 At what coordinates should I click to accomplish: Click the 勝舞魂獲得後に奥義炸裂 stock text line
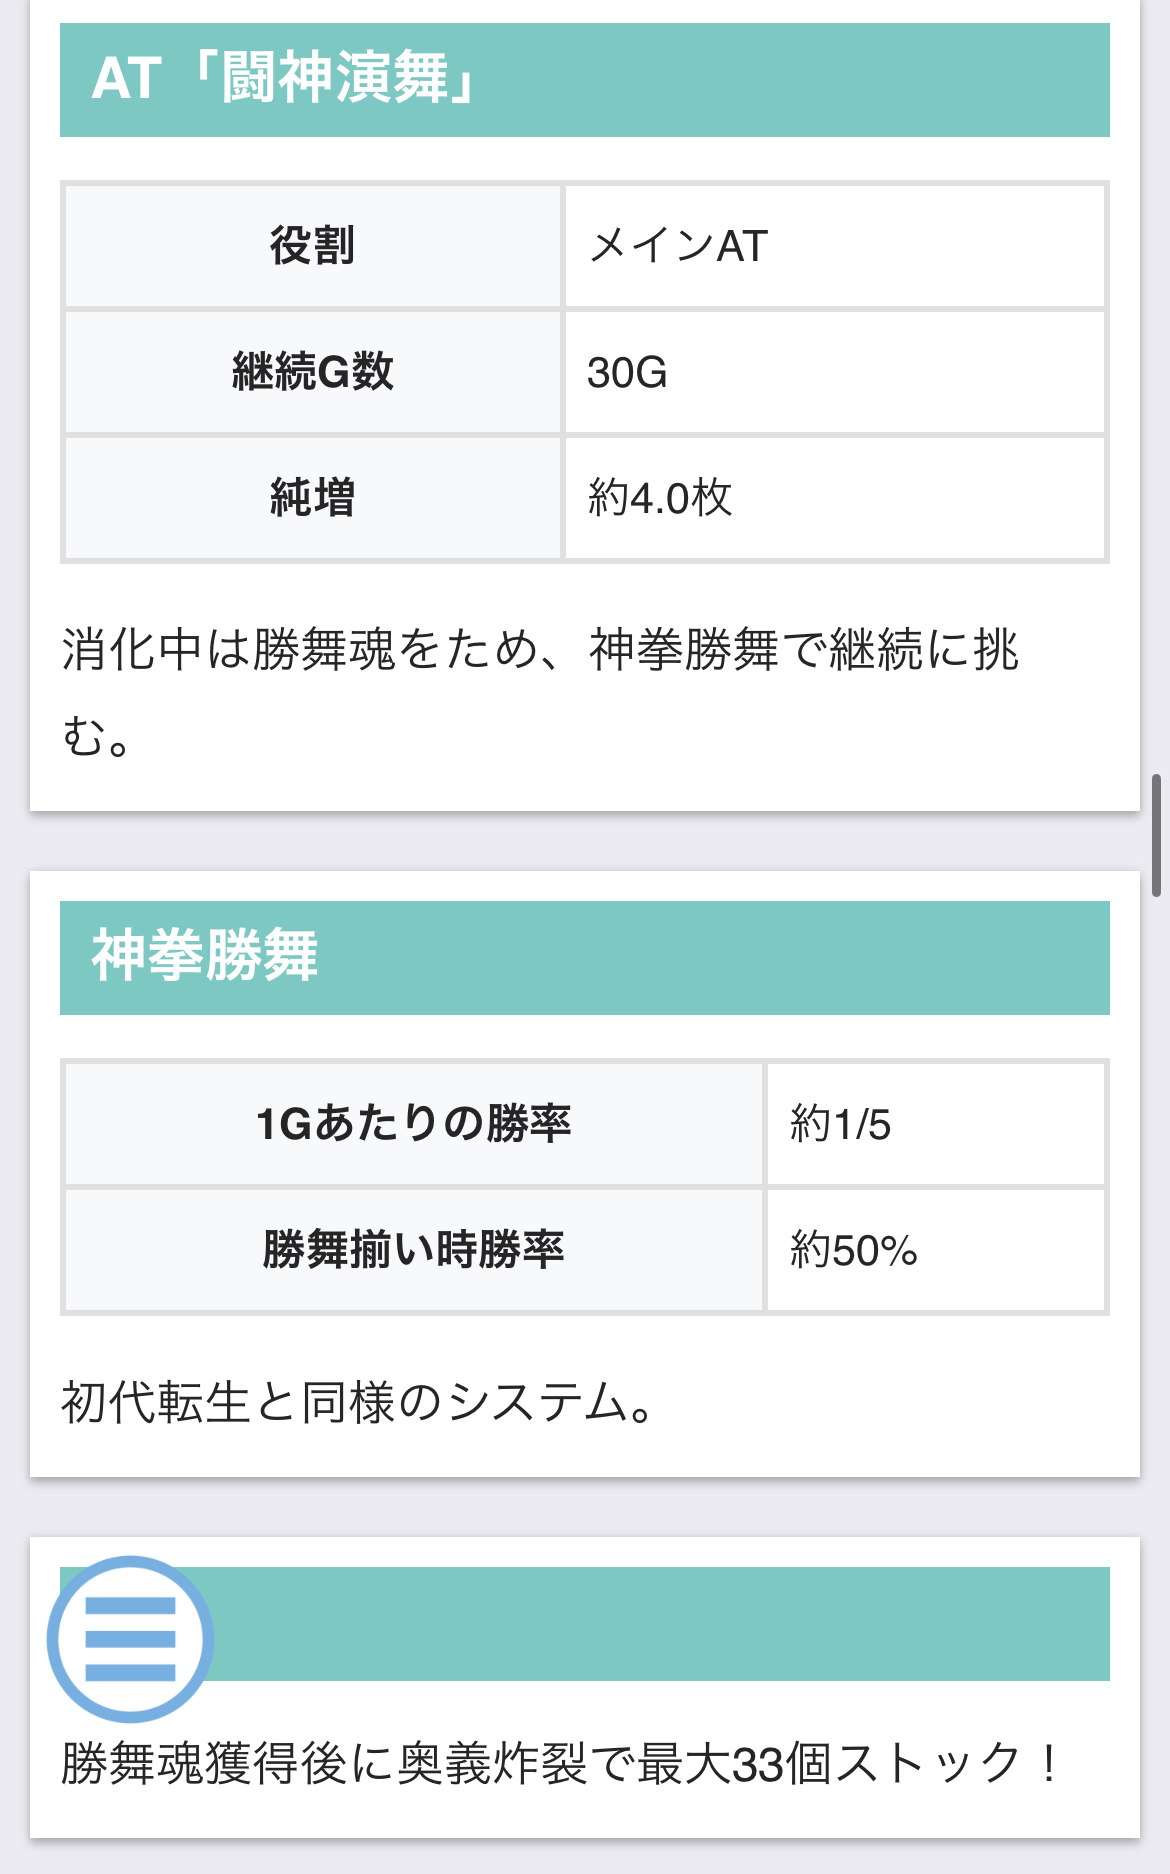click(x=560, y=1763)
